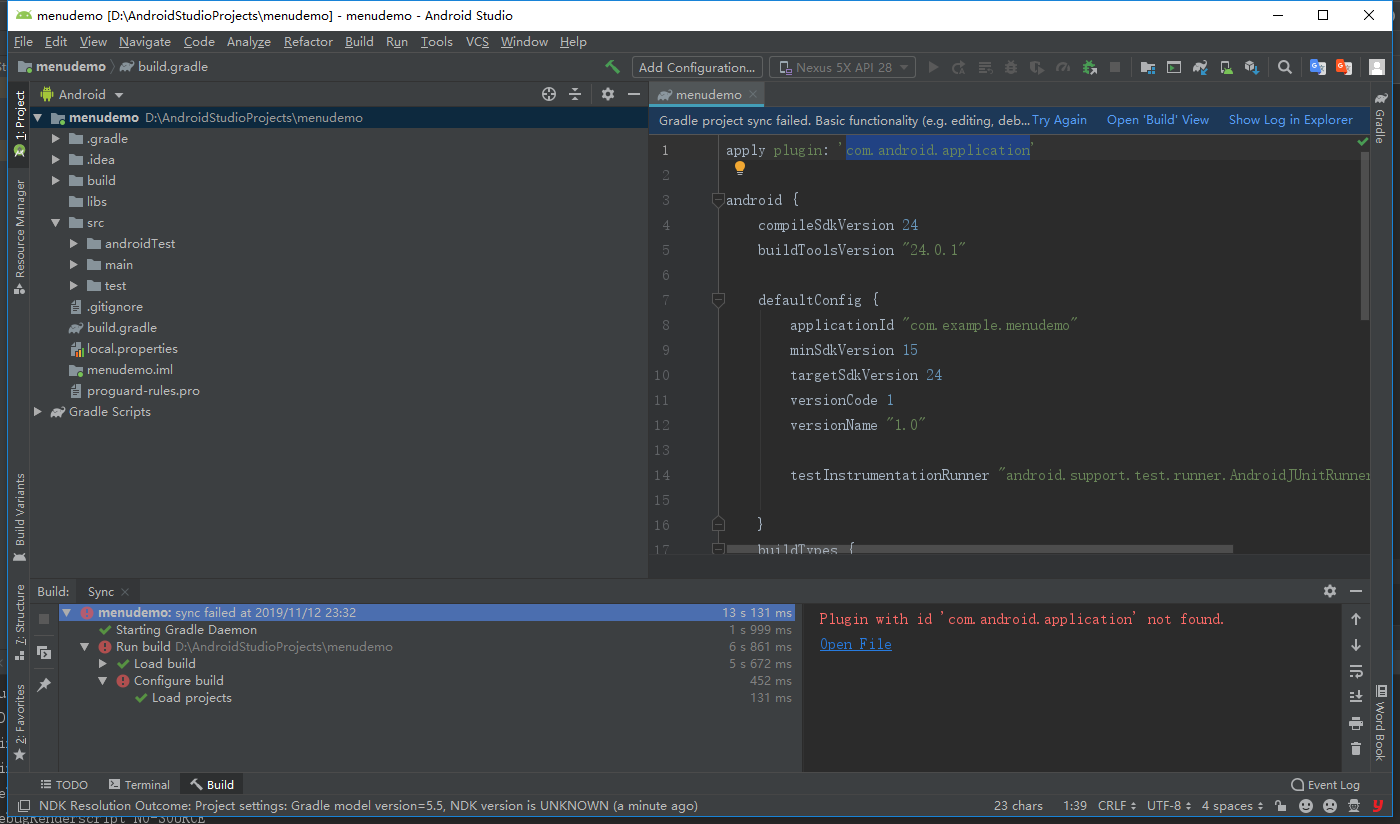1400x824 pixels.
Task: Open Project Structure from the toolbar
Action: (1148, 67)
